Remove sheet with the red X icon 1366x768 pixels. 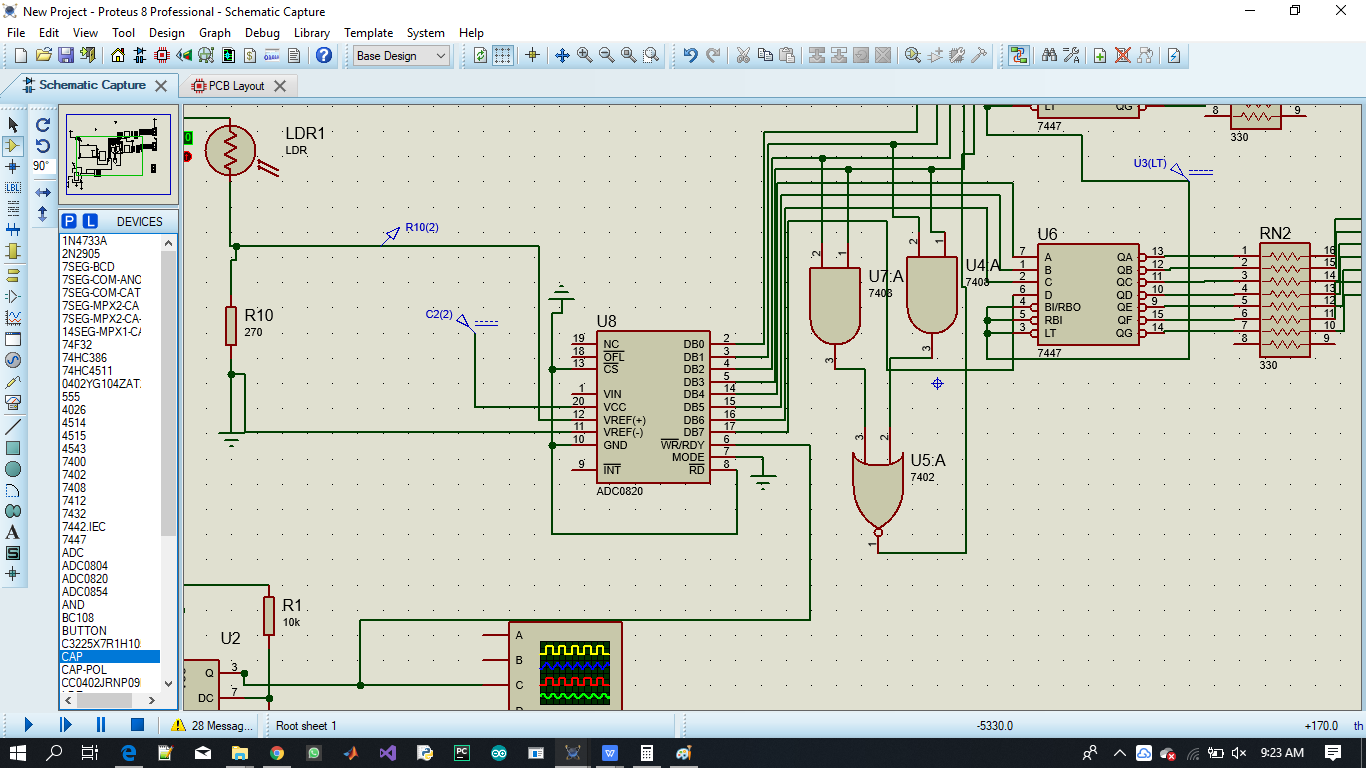1122,55
